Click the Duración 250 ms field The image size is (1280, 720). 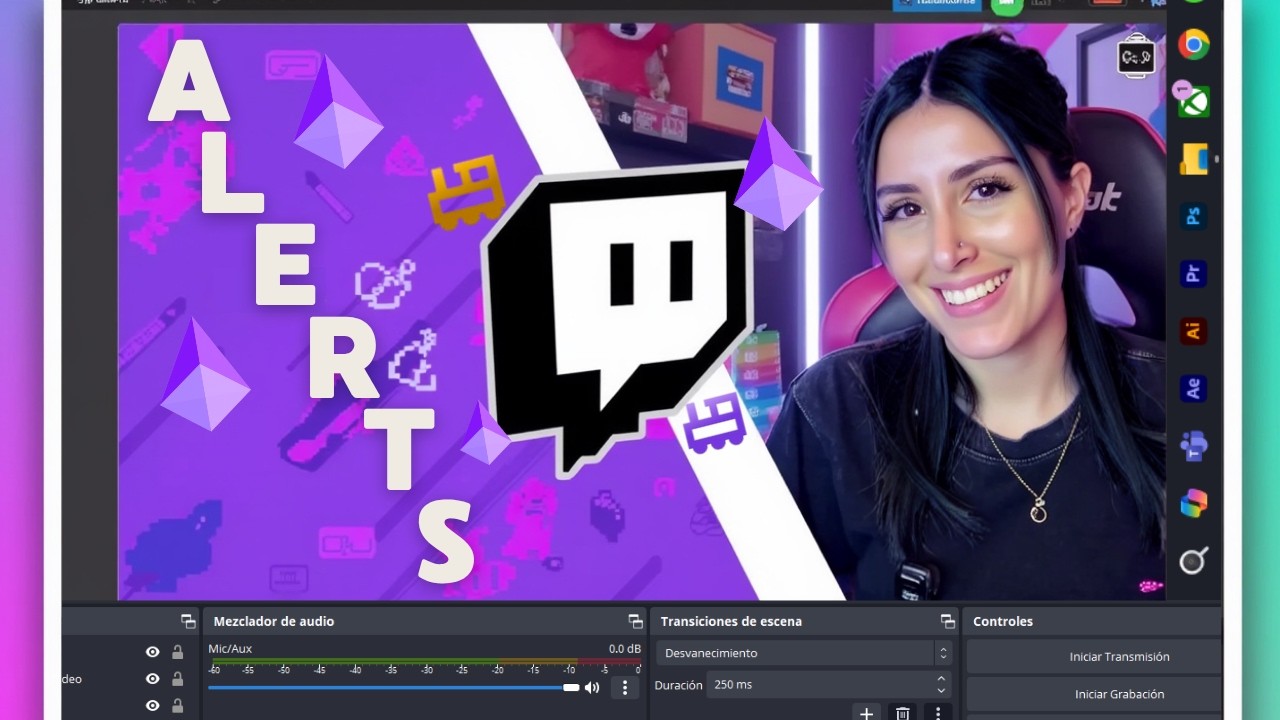point(828,685)
